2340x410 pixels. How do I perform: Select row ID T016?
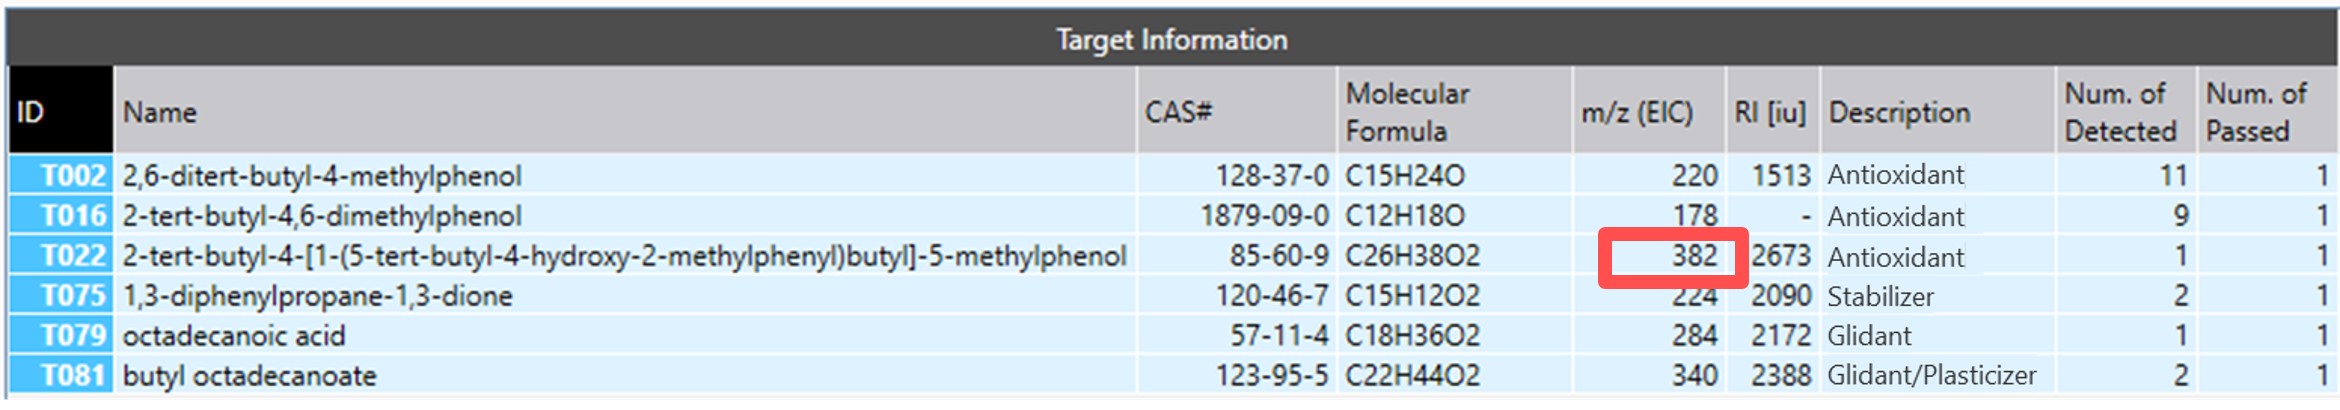coord(62,215)
